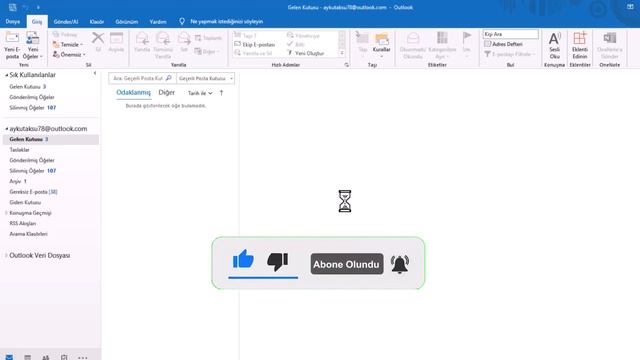The width and height of the screenshot is (640, 360).
Task: Toggle sort order with the up arrow
Action: (x=222, y=93)
